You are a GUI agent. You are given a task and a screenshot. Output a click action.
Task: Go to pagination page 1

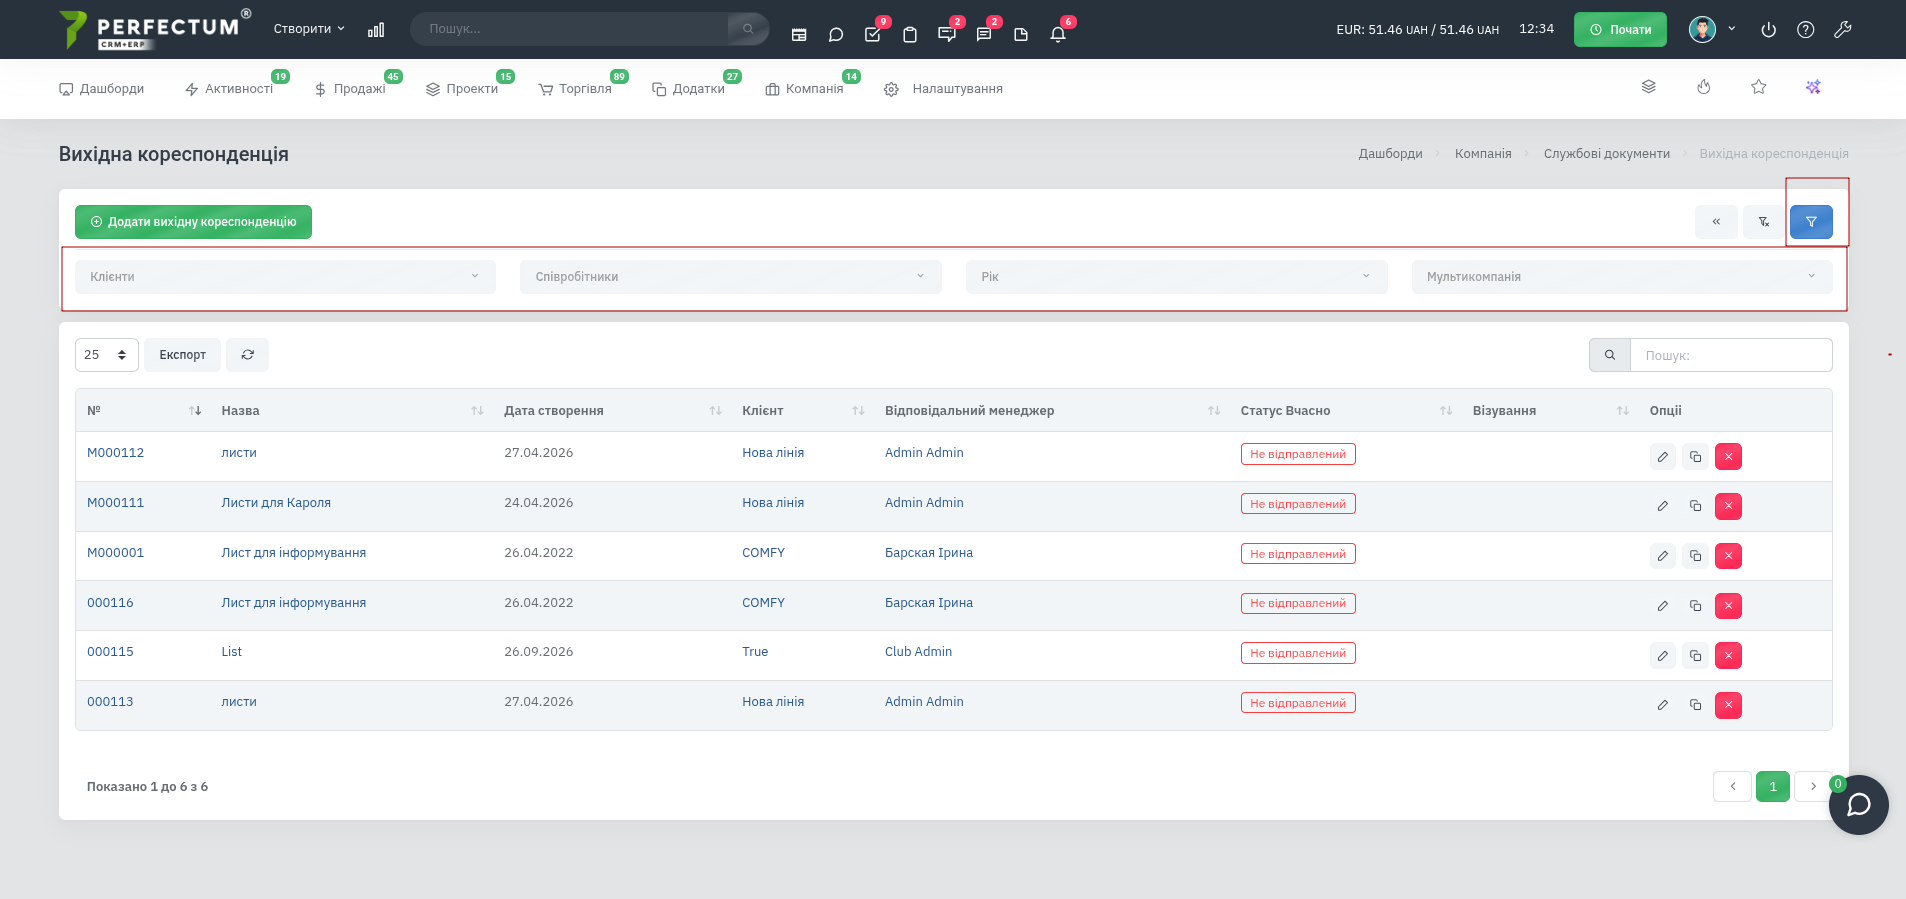point(1773,787)
